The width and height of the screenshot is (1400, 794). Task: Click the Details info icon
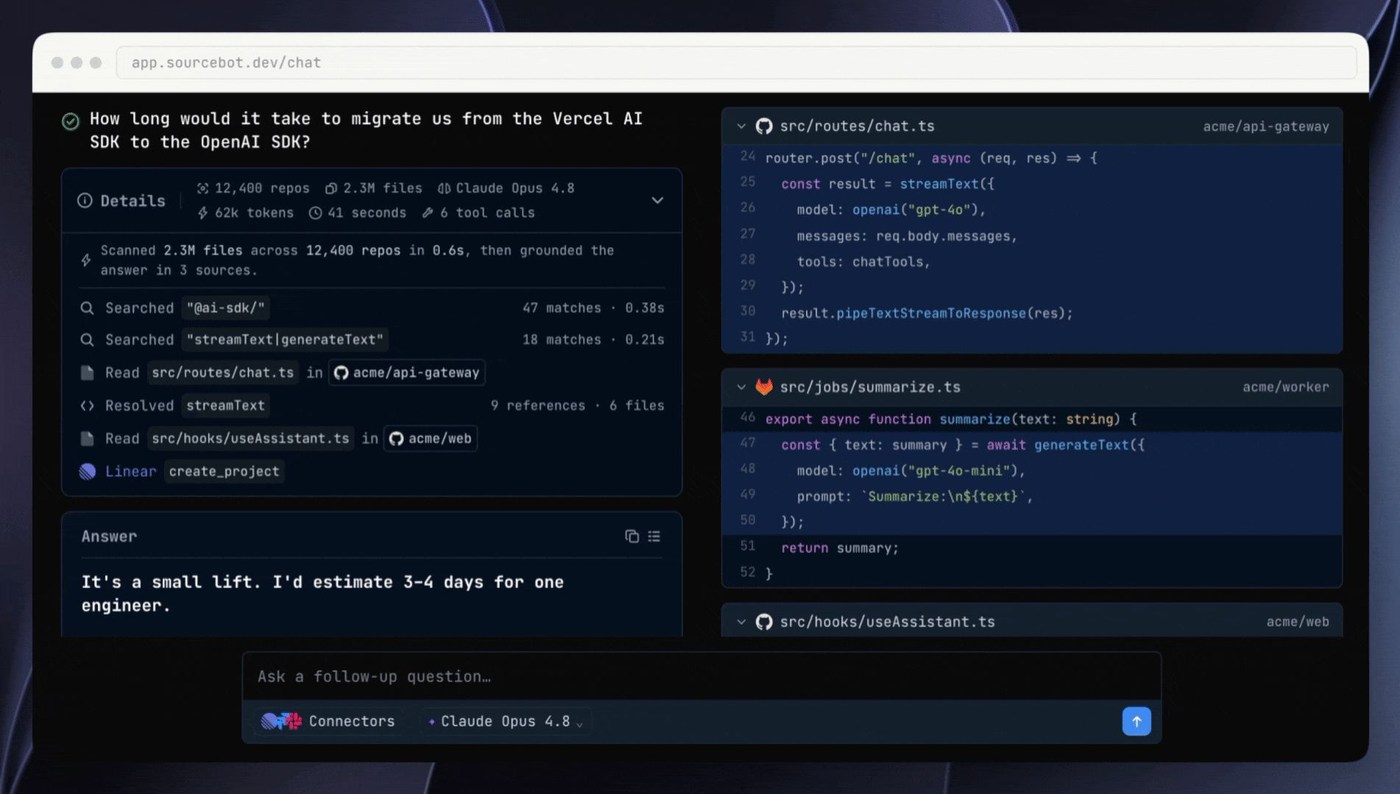(x=85, y=201)
